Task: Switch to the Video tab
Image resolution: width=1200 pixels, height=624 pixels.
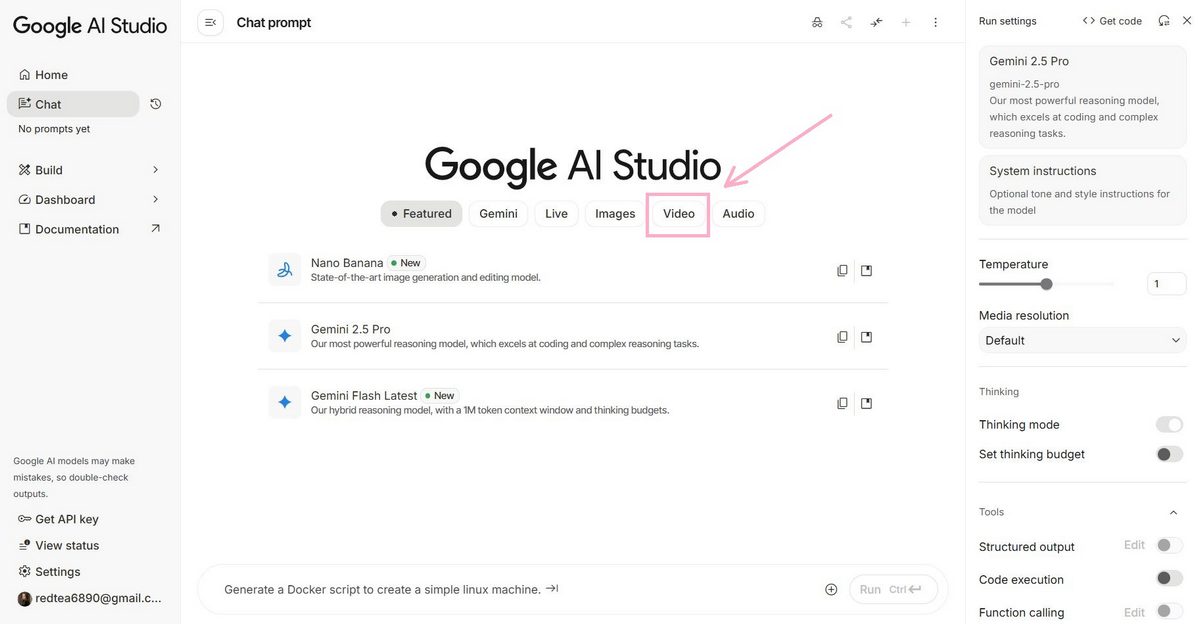Action: 678,214
